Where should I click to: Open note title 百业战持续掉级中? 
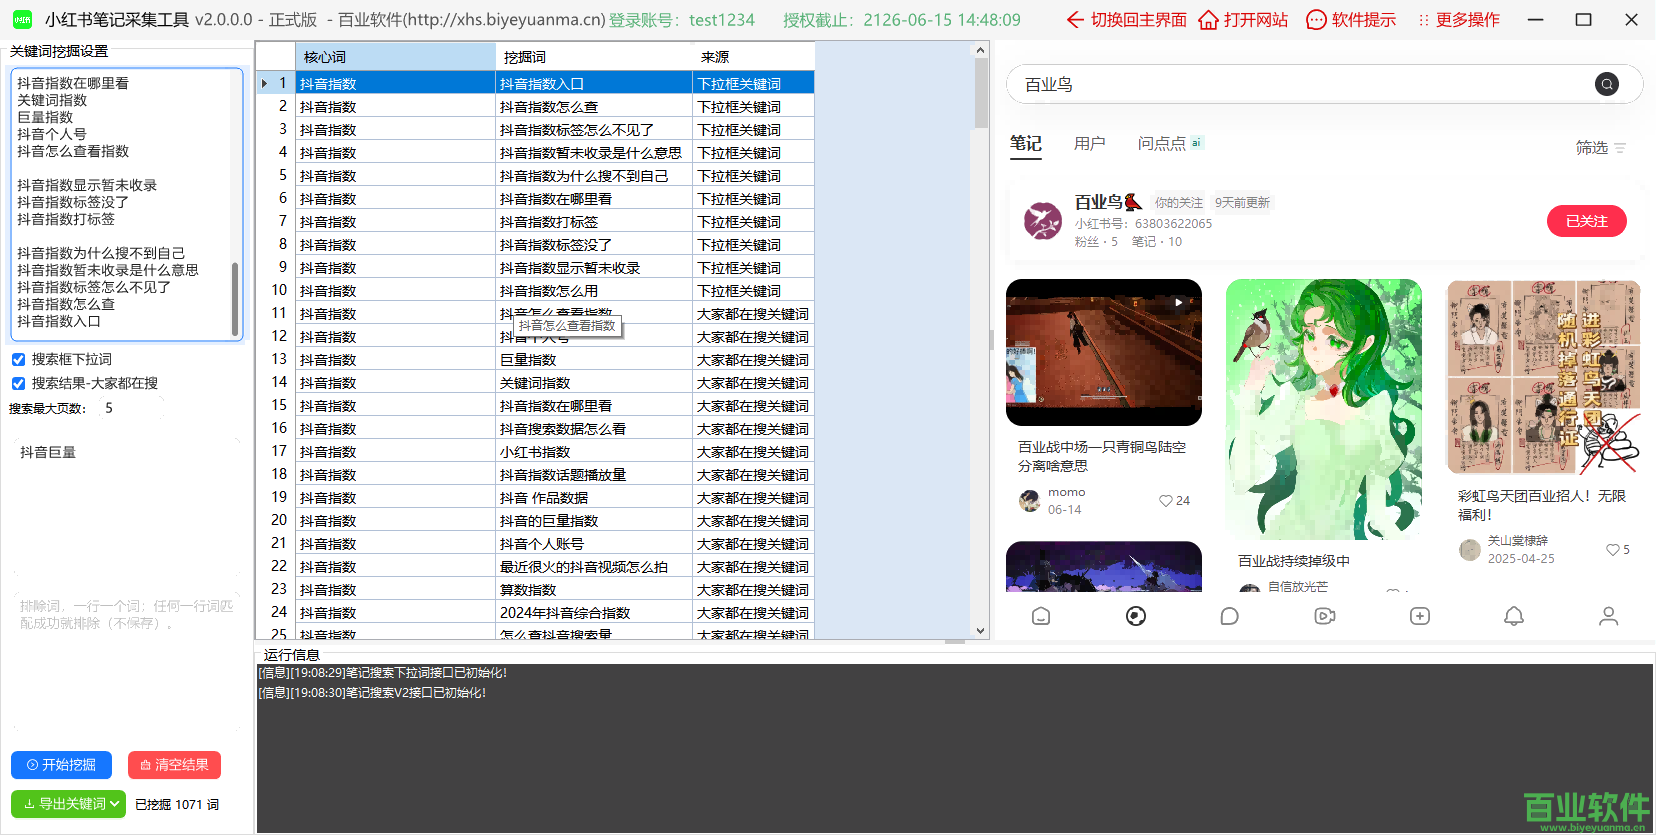(1294, 562)
